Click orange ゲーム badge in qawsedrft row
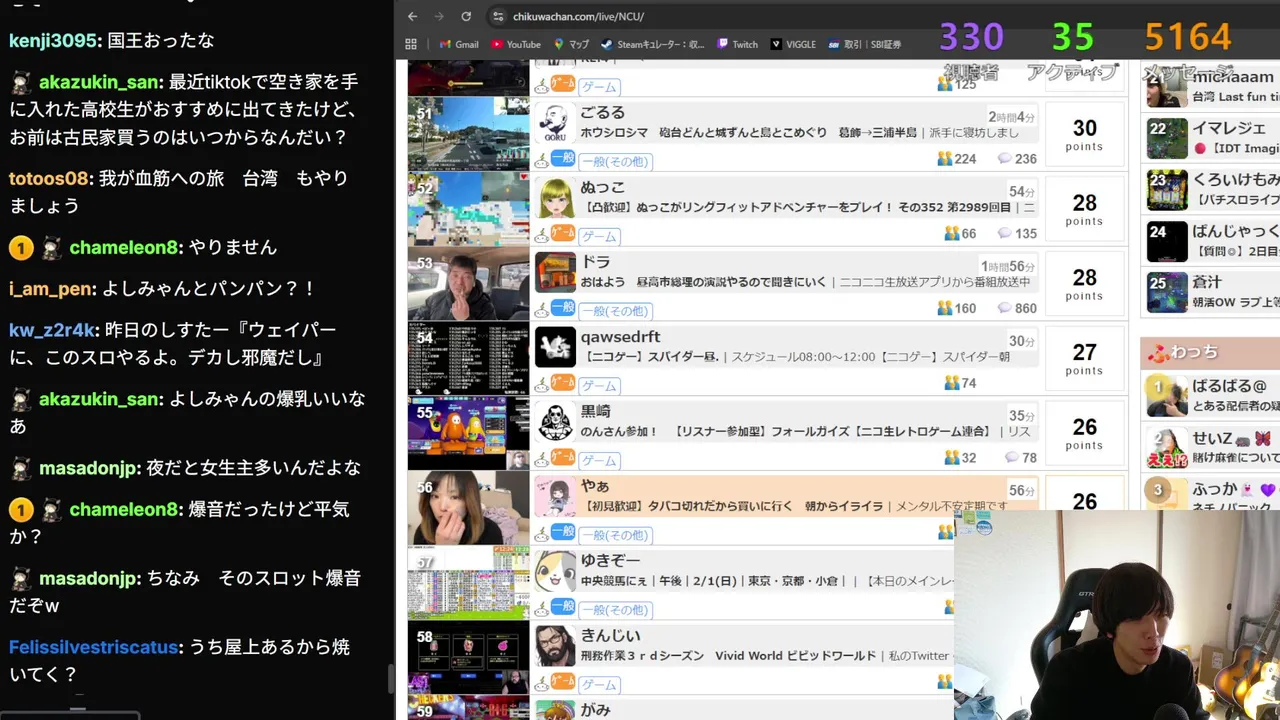1280x720 pixels. point(562,382)
